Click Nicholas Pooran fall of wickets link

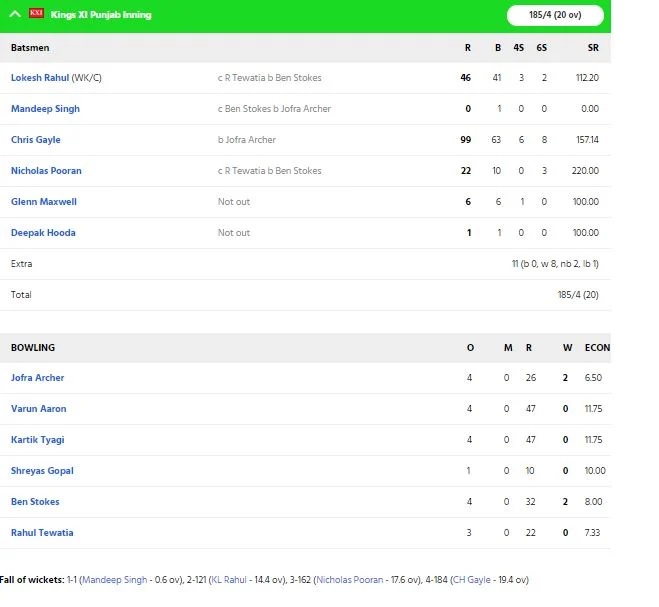pyautogui.click(x=350, y=580)
